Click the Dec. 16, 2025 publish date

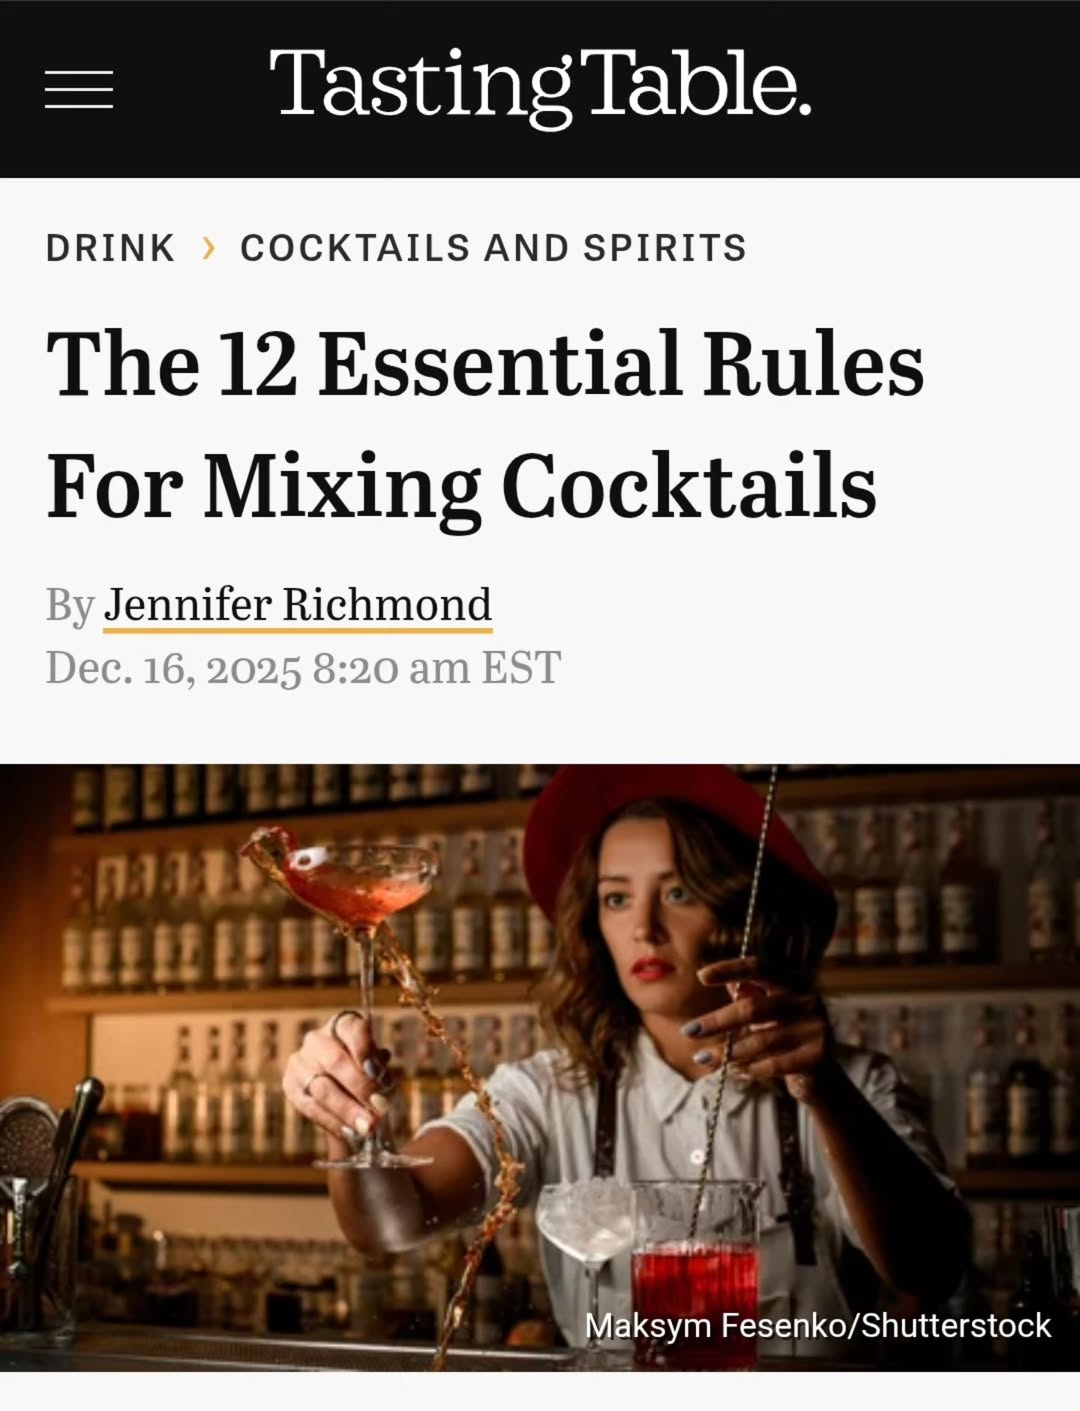[x=174, y=668]
